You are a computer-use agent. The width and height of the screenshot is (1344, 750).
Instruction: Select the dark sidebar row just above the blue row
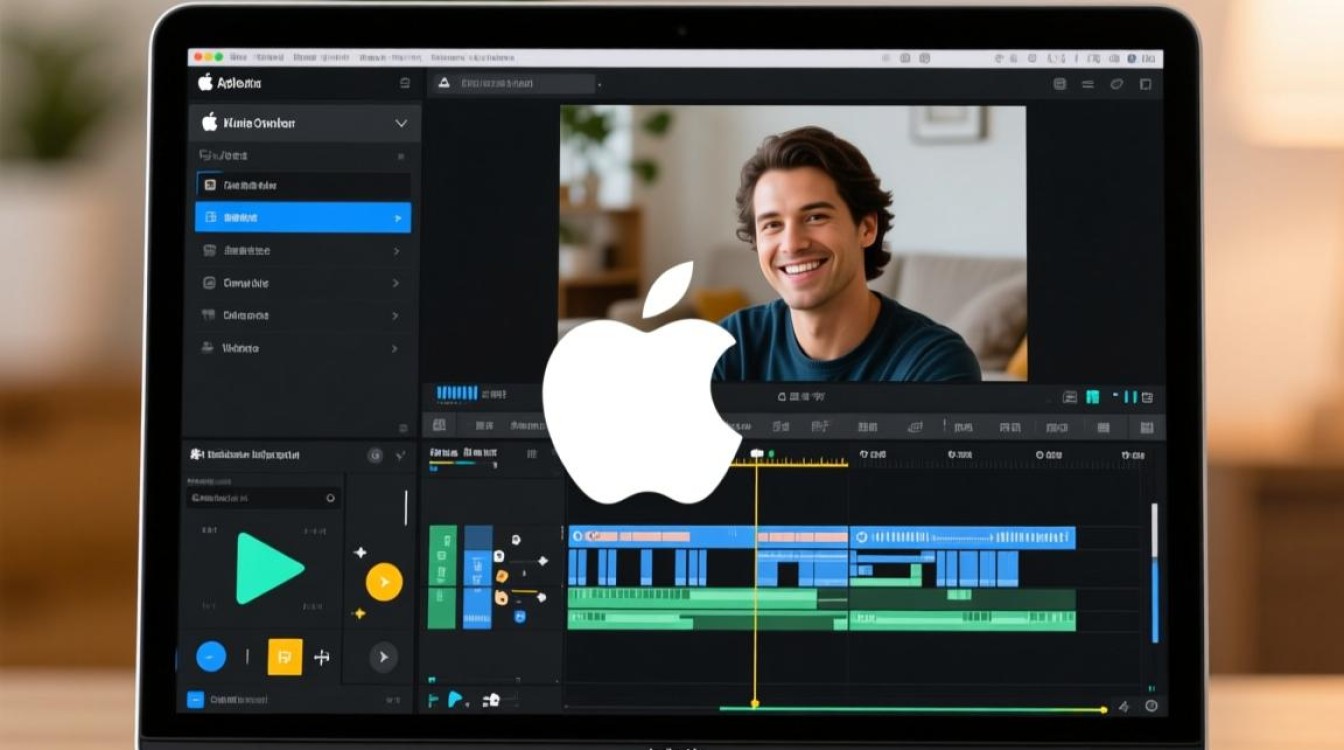(x=303, y=185)
